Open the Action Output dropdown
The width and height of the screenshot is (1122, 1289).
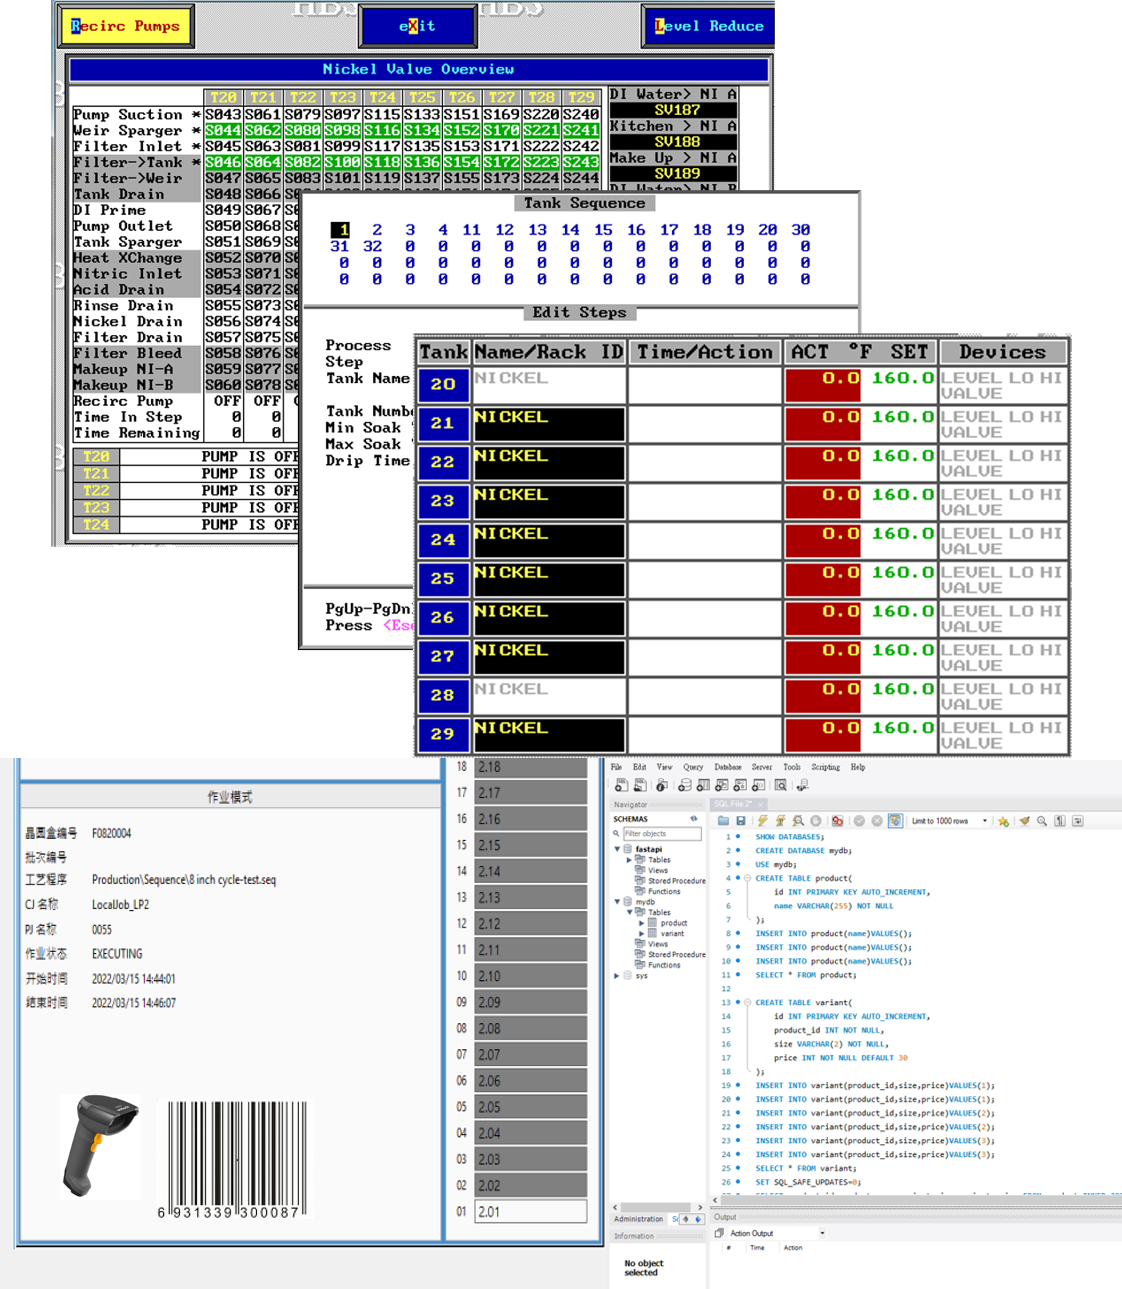[822, 1233]
